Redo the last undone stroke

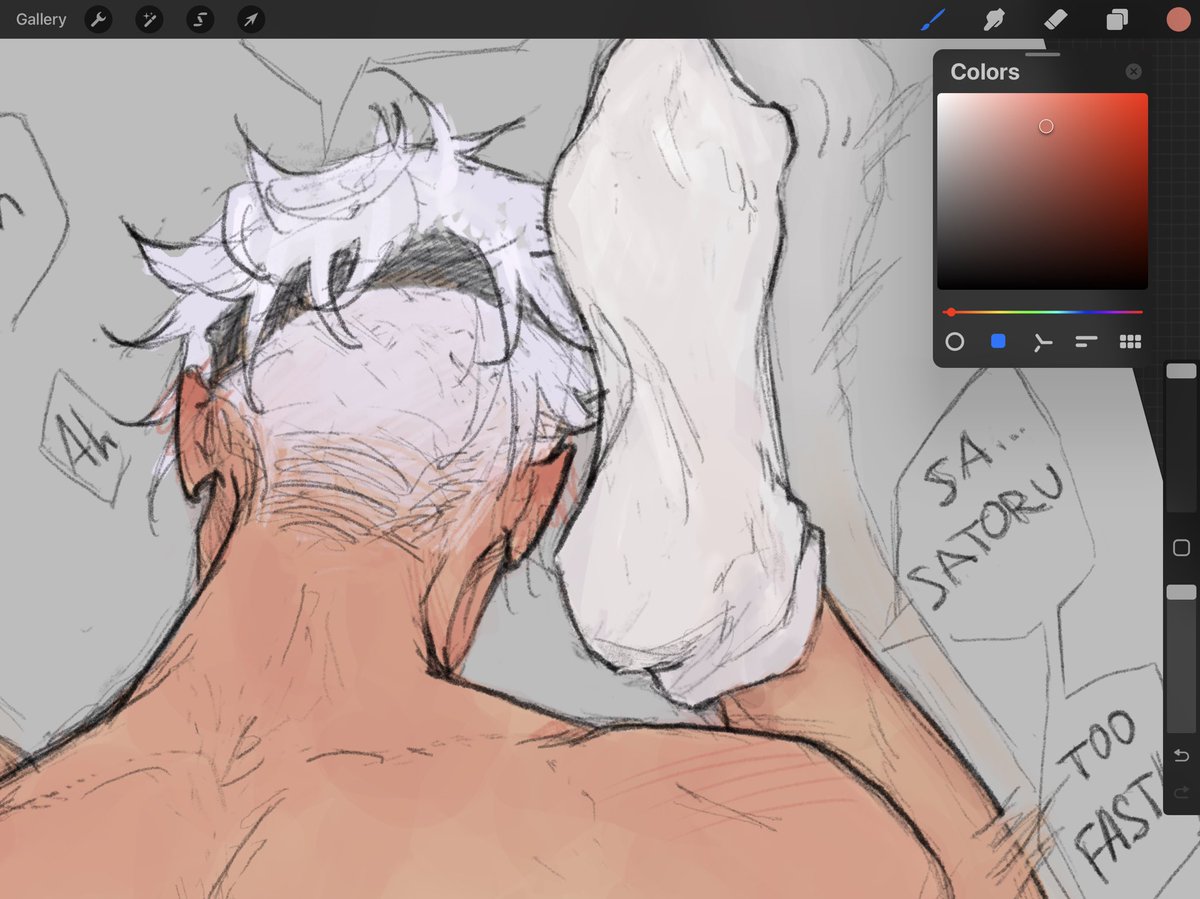pos(1181,794)
